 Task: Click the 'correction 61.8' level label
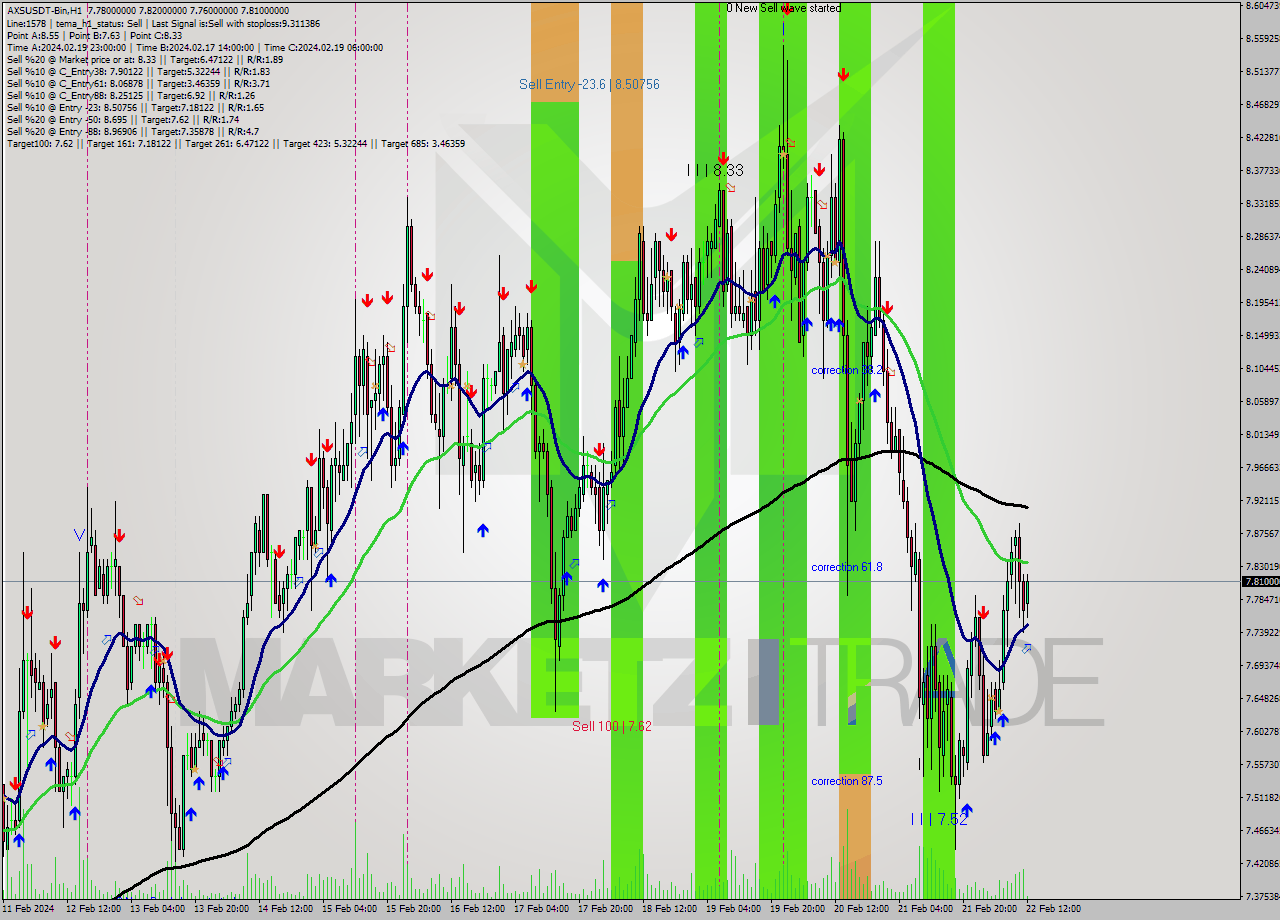pos(847,567)
